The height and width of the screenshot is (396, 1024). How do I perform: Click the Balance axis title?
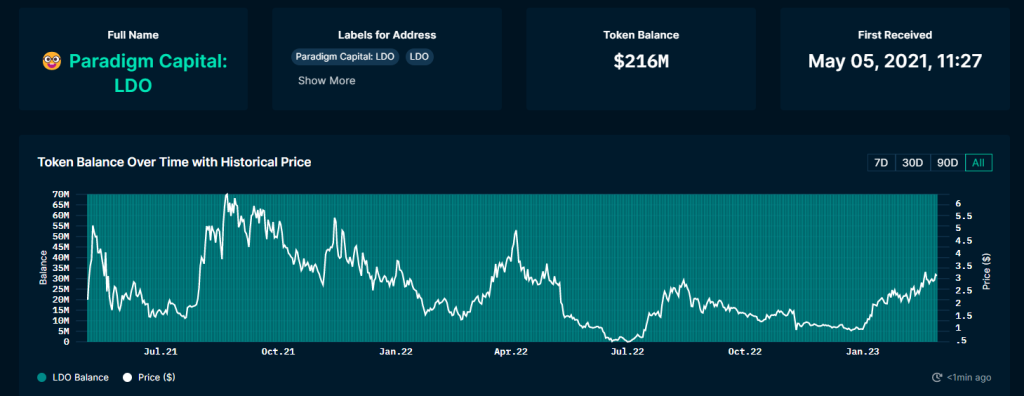(x=44, y=267)
